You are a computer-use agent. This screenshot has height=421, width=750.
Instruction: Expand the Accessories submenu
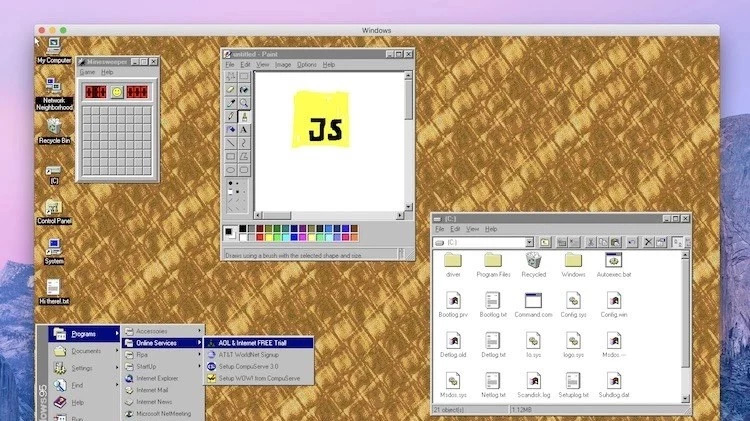[163, 331]
